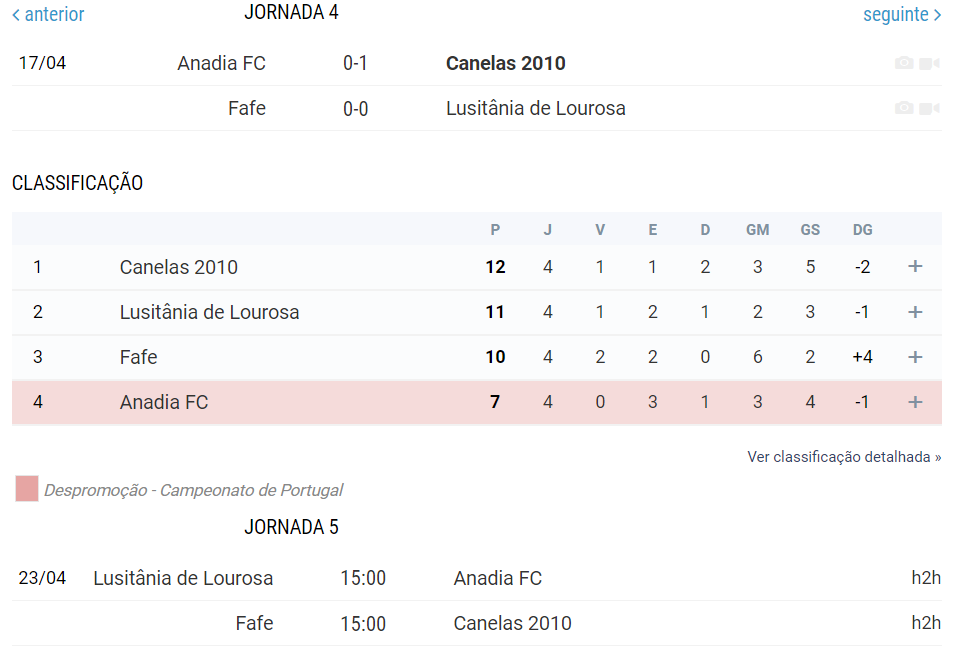959x652 pixels.
Task: Click video icon for Fafe vs Lusitânia match
Action: pyautogui.click(x=929, y=108)
